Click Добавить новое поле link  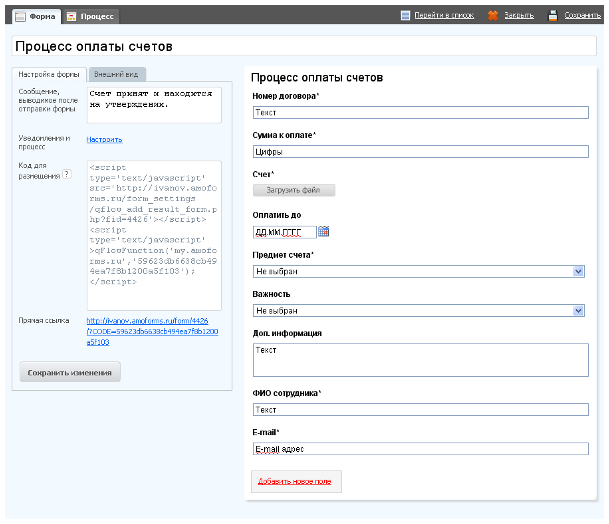coord(295,481)
